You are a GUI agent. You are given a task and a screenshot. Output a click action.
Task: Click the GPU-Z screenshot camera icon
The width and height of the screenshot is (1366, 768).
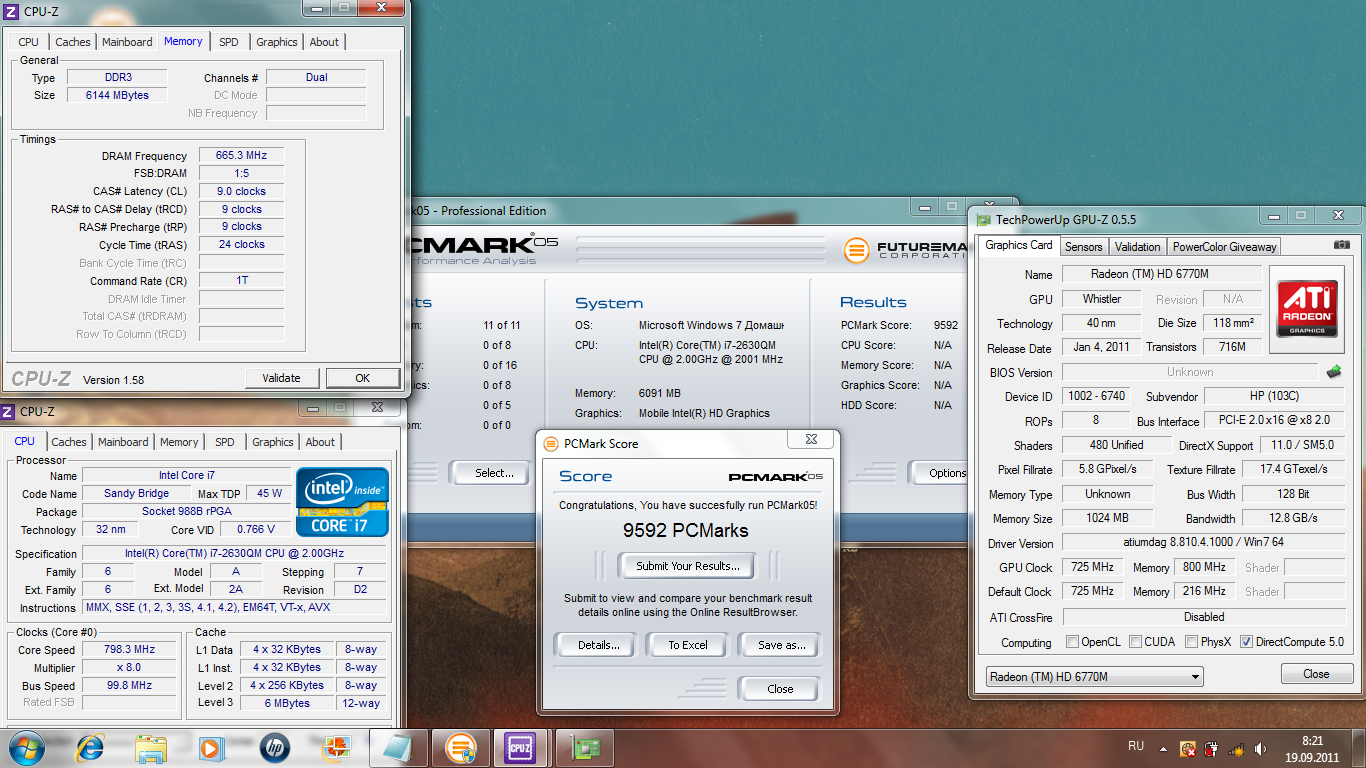pos(1341,245)
